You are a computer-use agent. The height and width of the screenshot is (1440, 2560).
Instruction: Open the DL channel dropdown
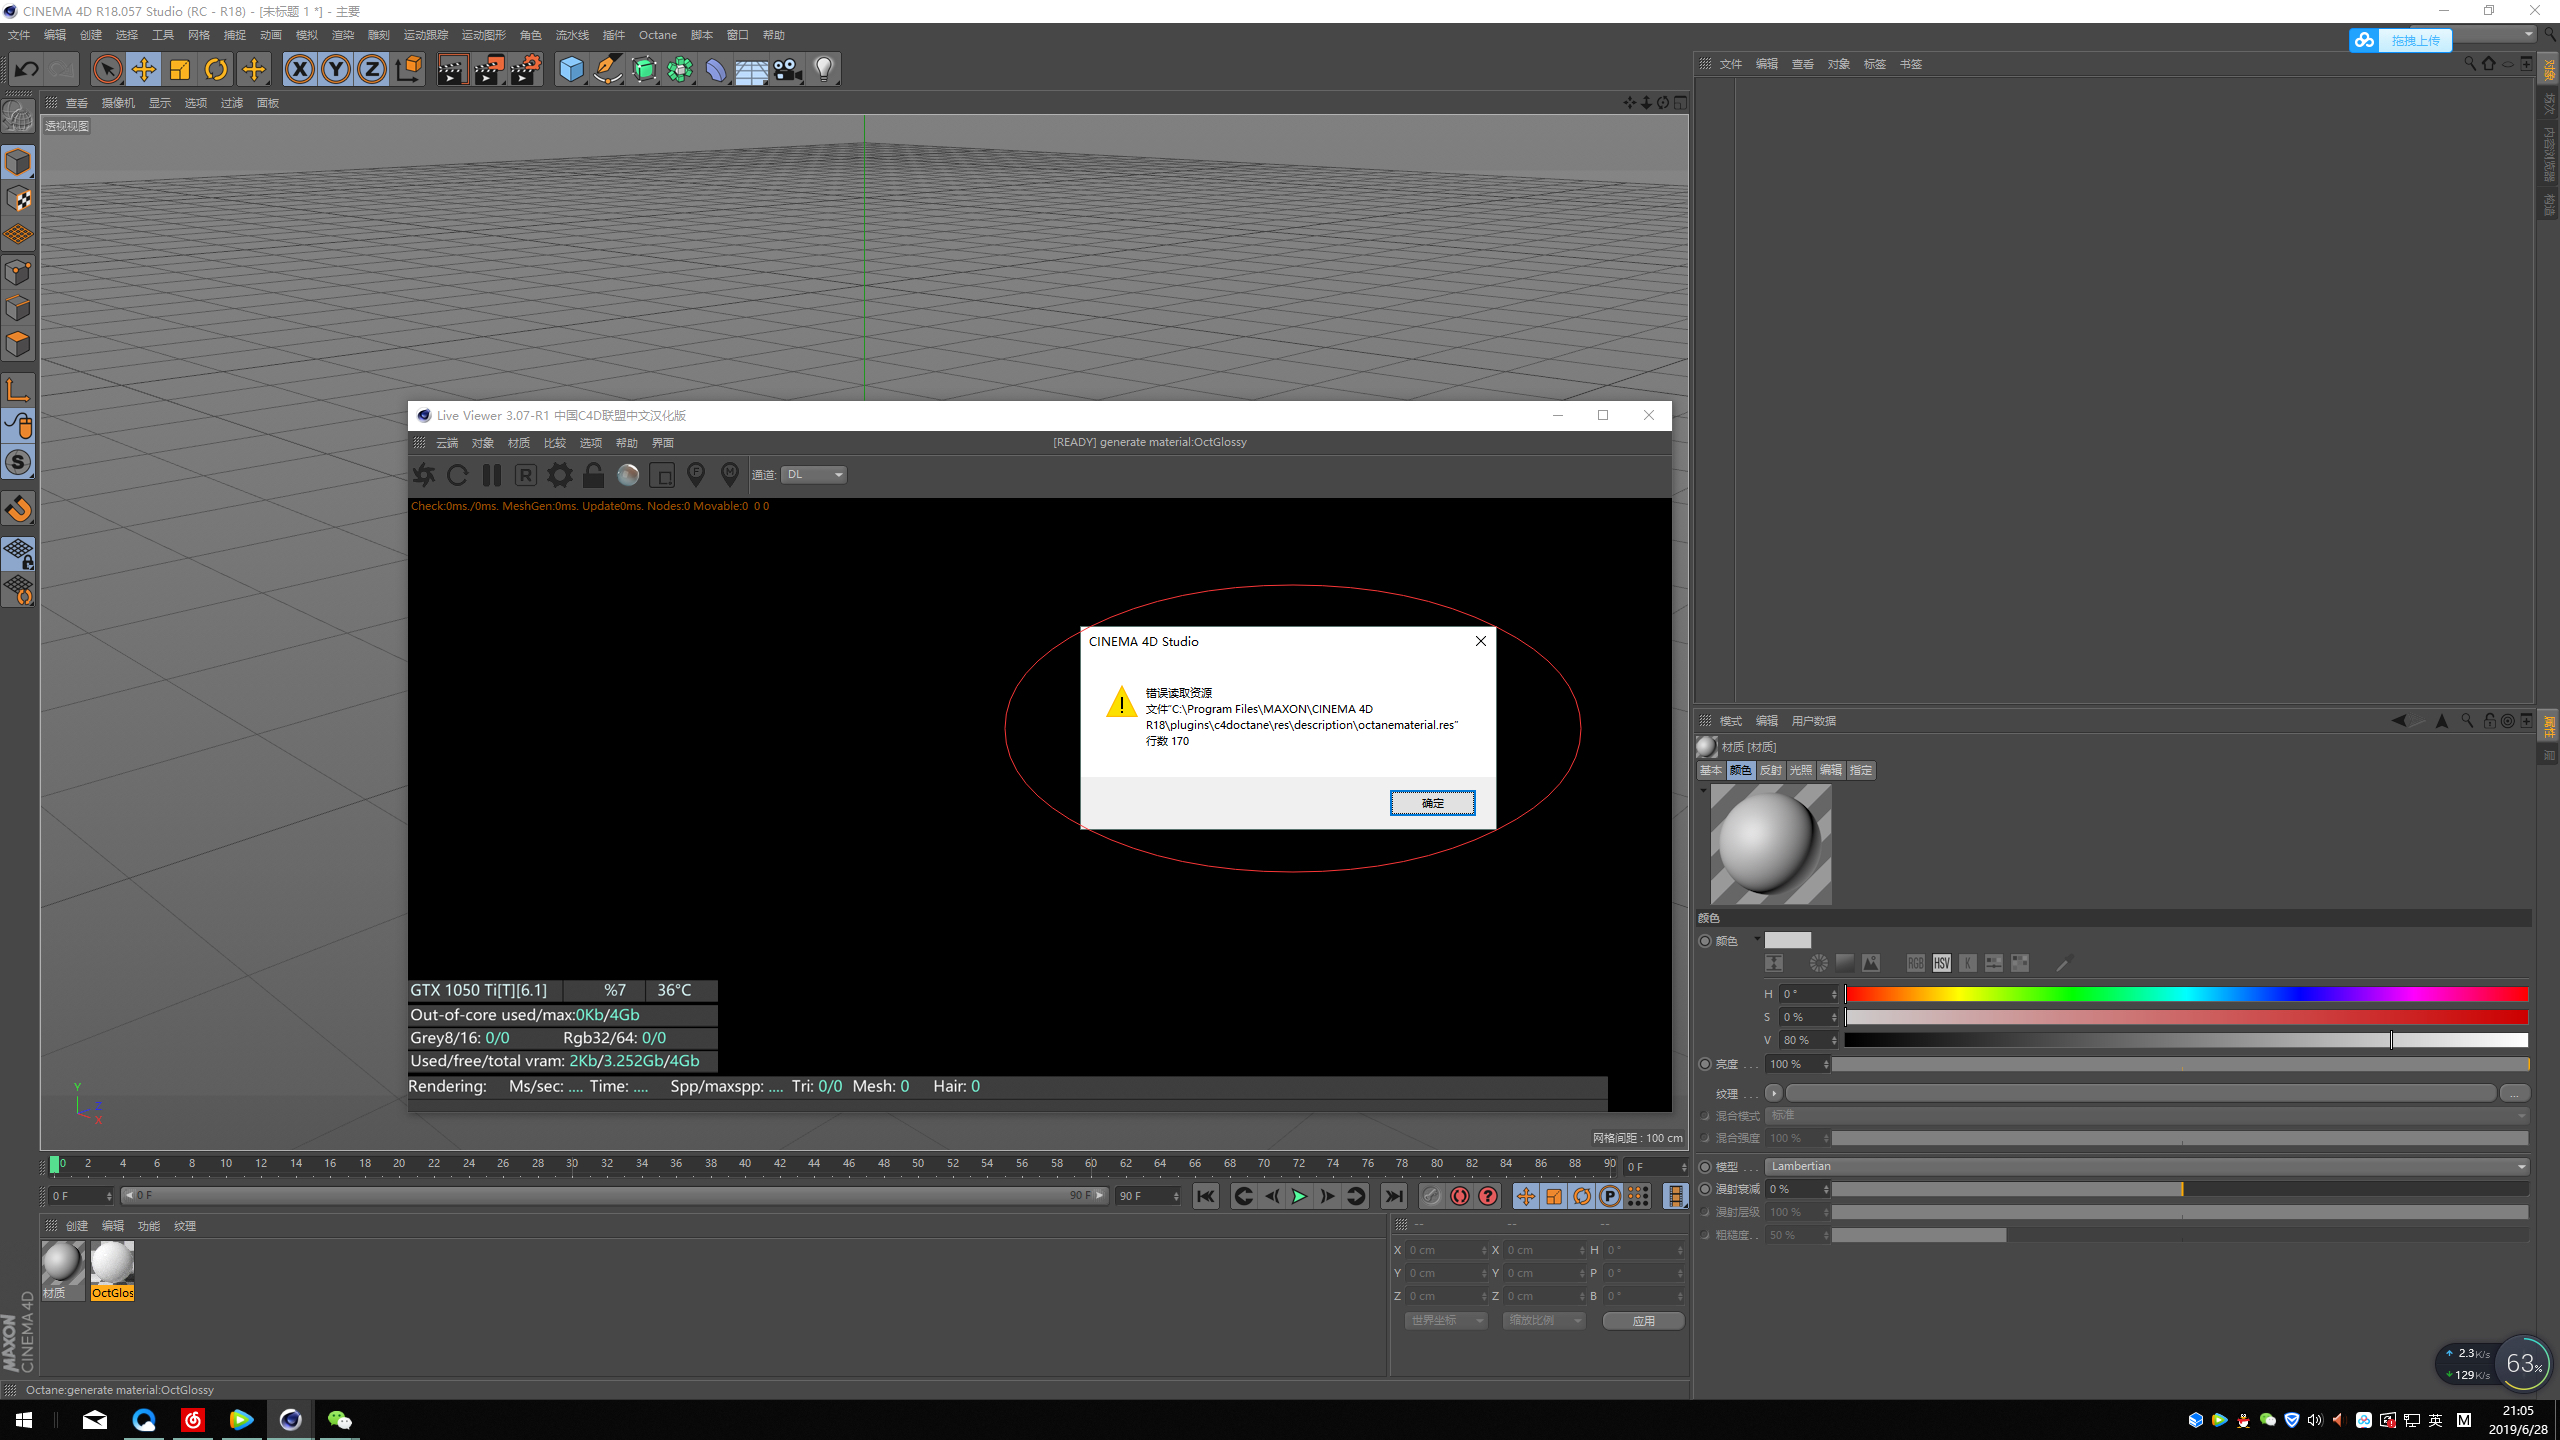pos(814,475)
